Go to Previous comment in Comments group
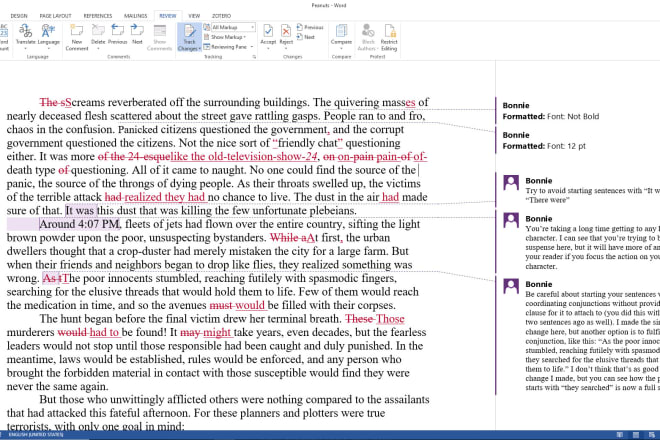660x440 pixels. [x=117, y=34]
